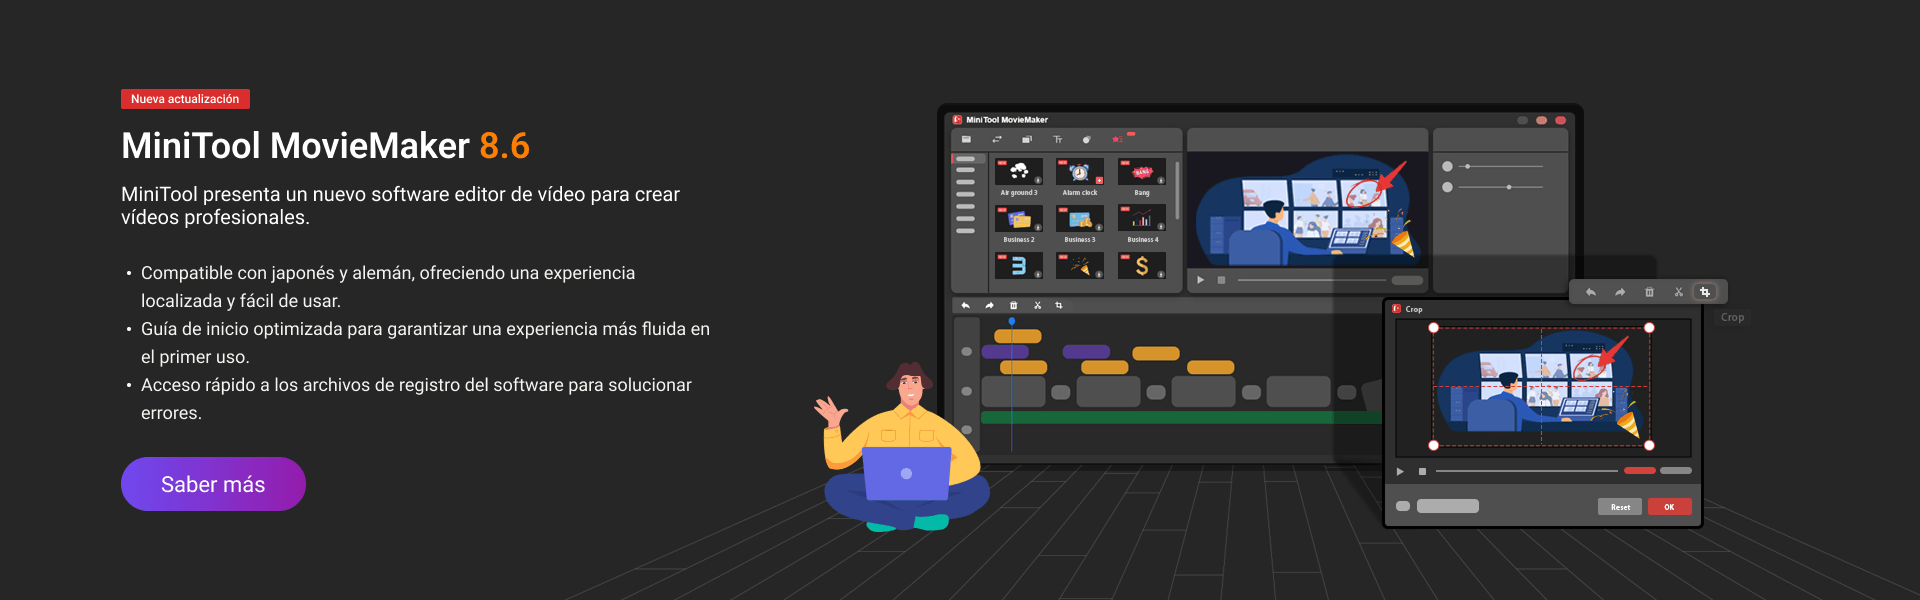Viewport: 1920px width, 600px height.
Task: Click download icon on Air ground 3 thumbnail
Action: 1038,181
